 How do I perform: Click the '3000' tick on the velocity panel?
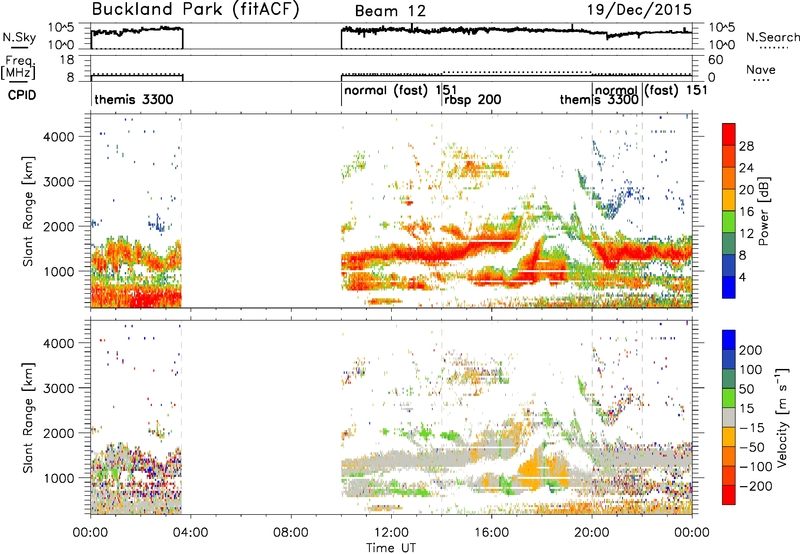(x=58, y=388)
